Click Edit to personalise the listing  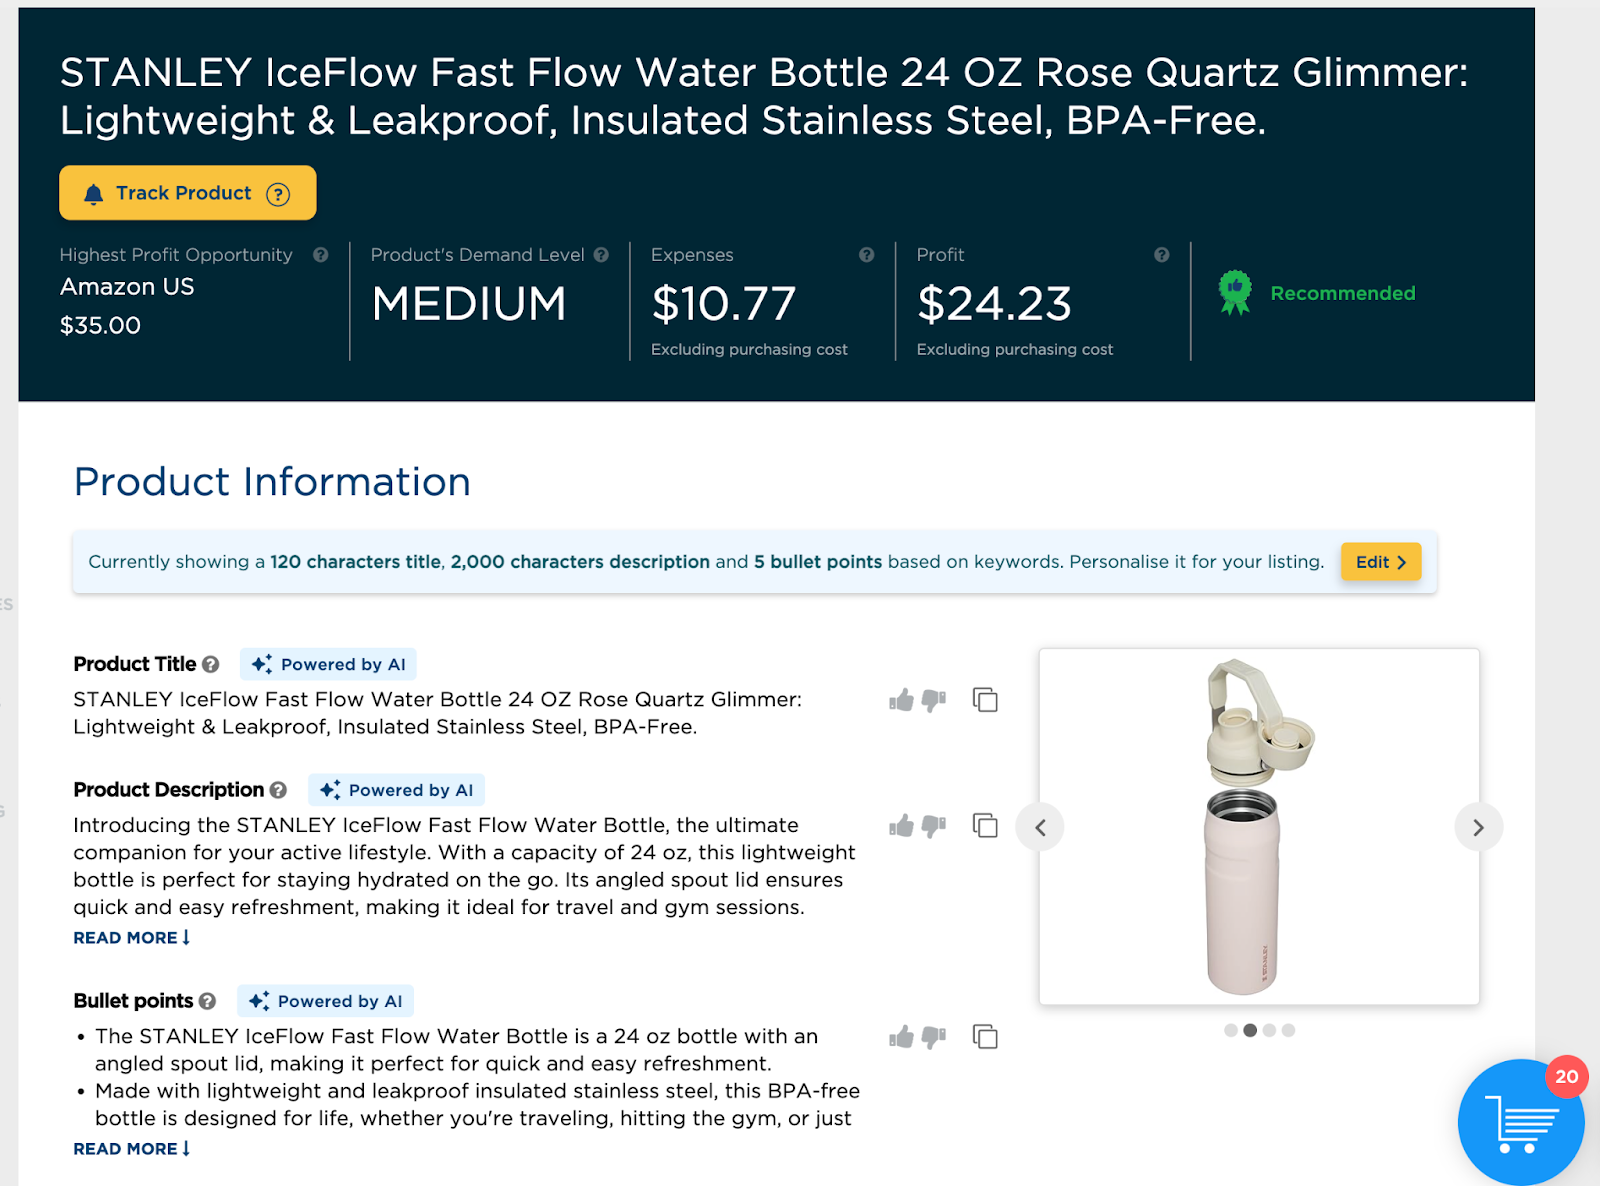[x=1380, y=562]
